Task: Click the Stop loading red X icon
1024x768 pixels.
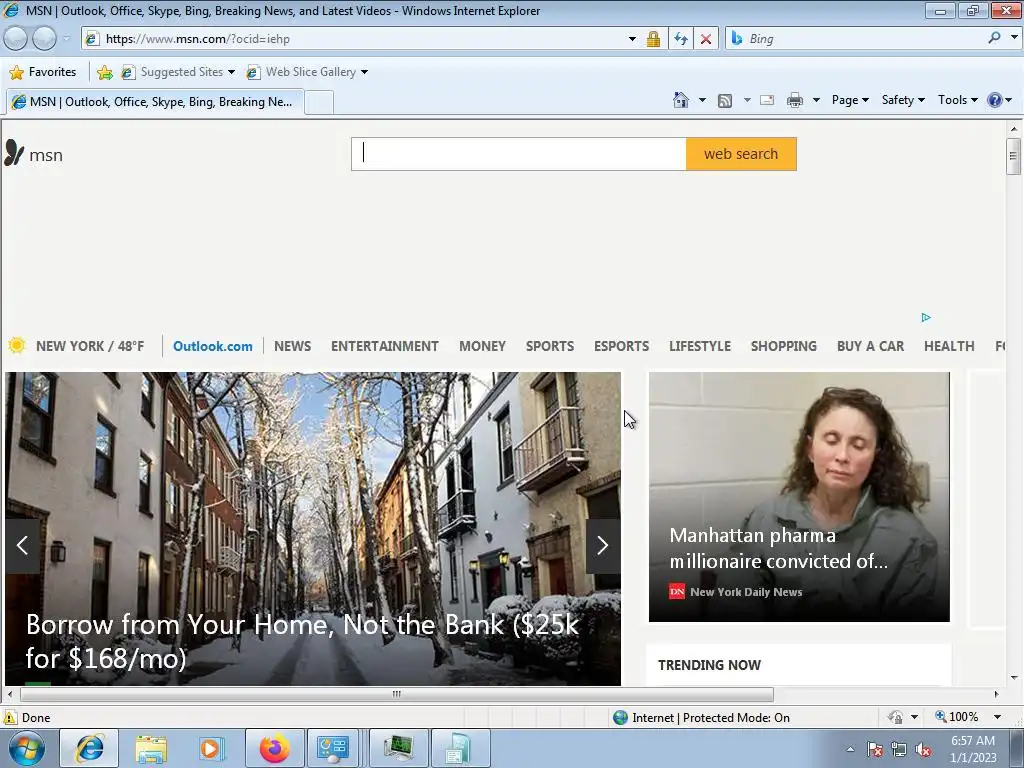Action: click(x=706, y=39)
